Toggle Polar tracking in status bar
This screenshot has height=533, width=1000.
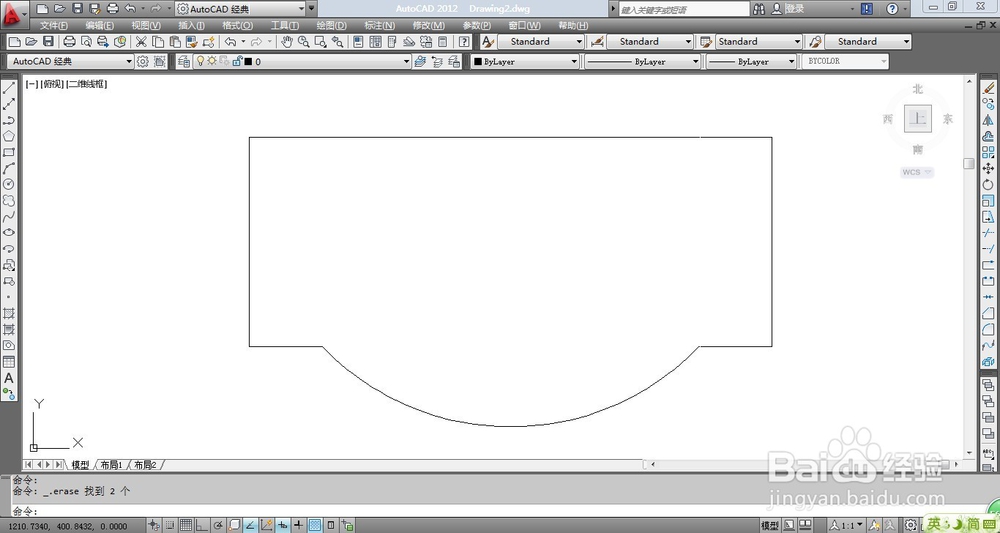(218, 525)
